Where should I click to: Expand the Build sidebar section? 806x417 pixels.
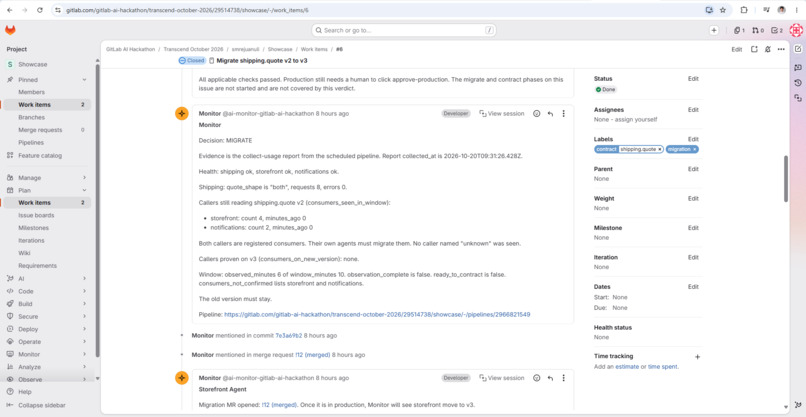[84, 304]
